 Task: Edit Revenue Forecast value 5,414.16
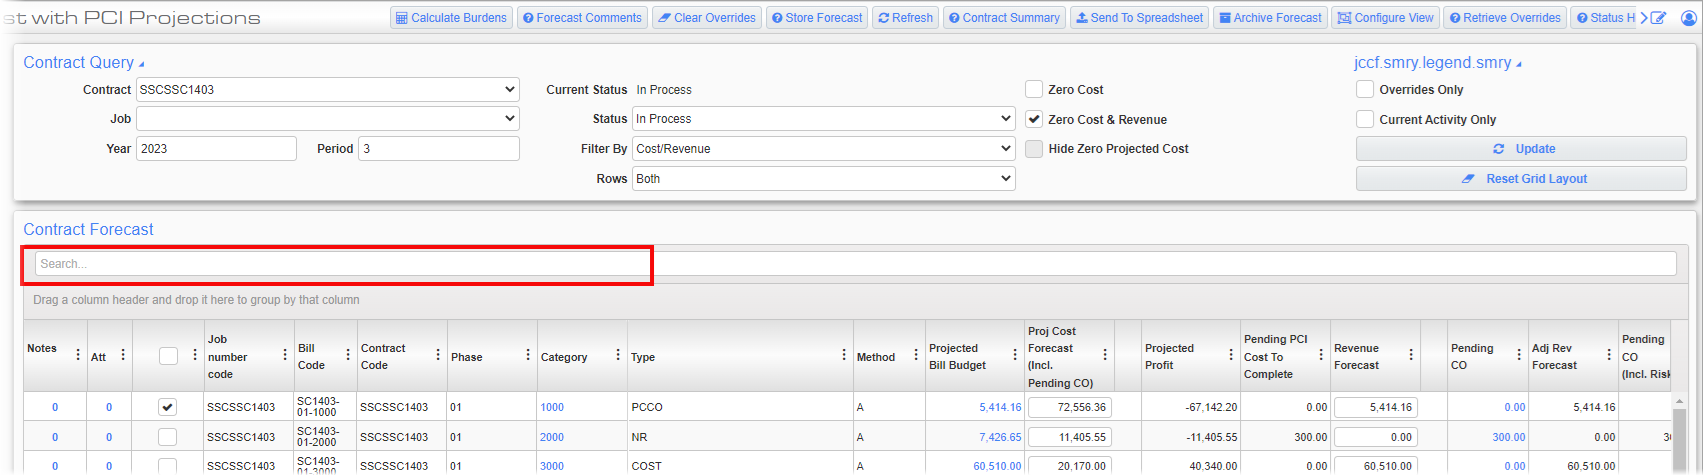pyautogui.click(x=1375, y=407)
